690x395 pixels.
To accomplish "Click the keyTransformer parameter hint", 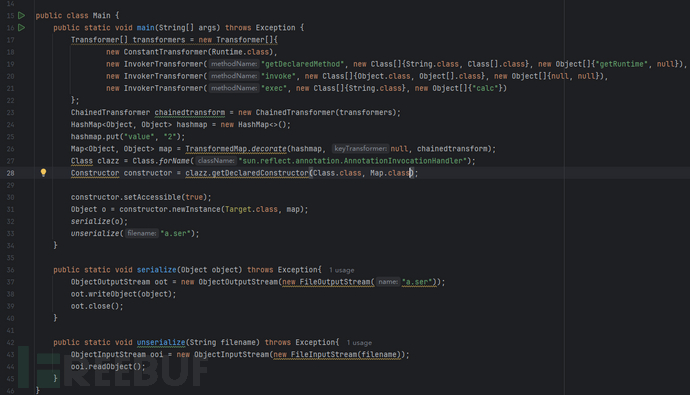I will tap(360, 149).
